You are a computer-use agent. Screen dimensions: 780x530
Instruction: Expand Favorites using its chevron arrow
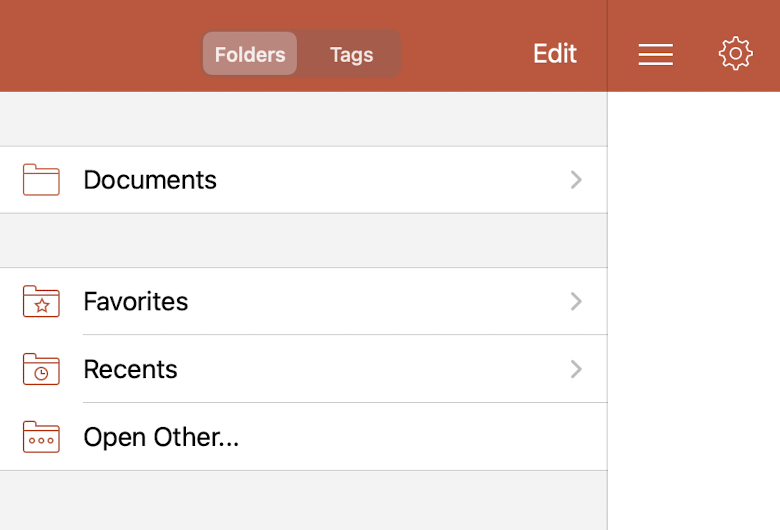(x=576, y=301)
